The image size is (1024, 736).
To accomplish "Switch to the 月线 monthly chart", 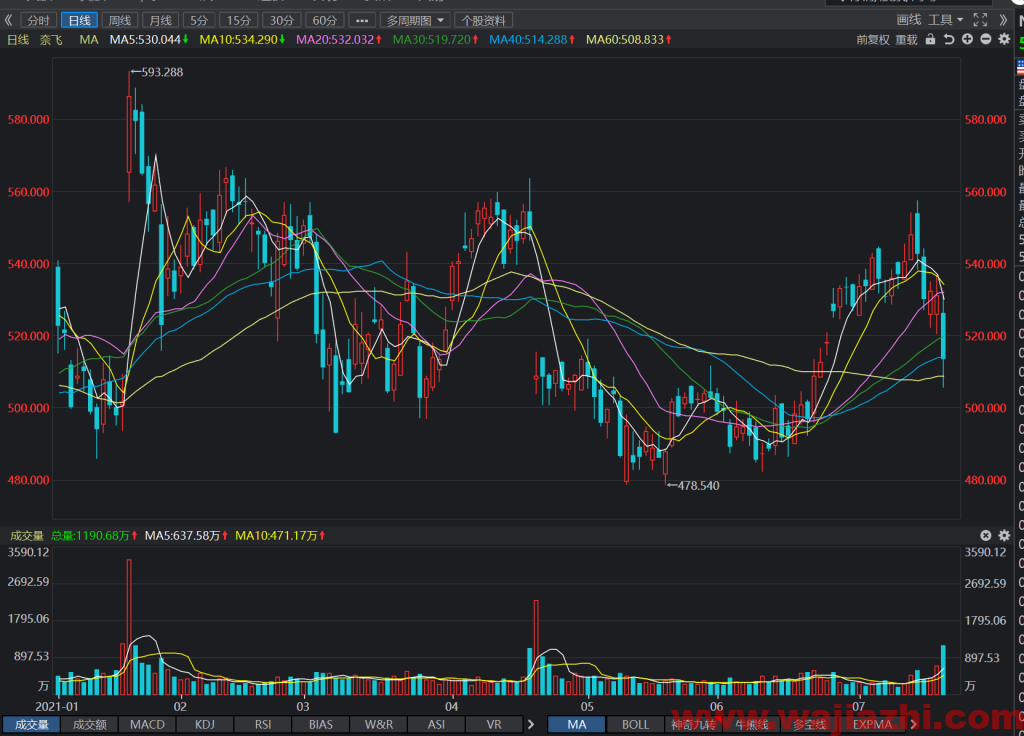I will (x=160, y=21).
